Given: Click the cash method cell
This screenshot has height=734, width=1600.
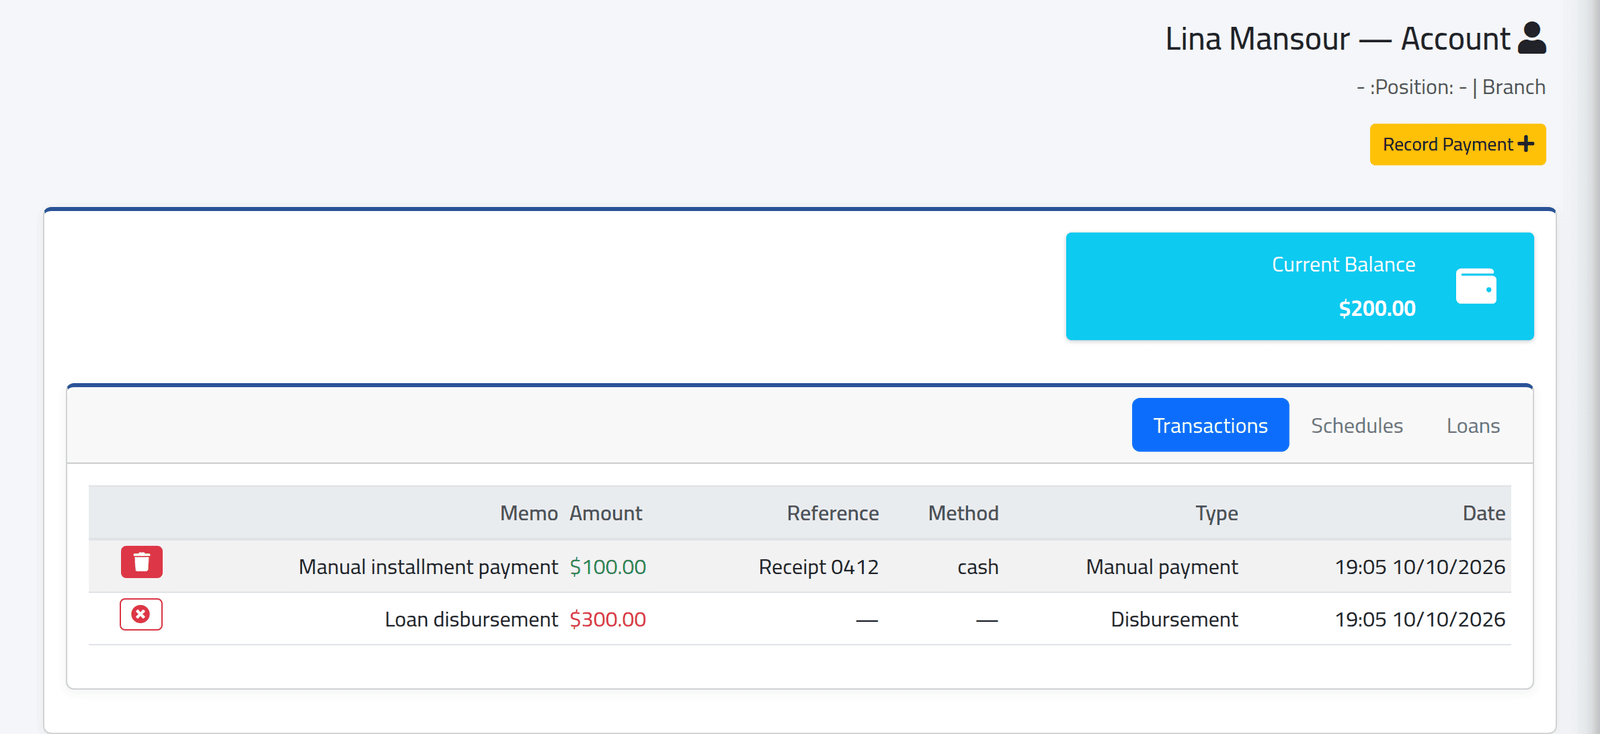Looking at the screenshot, I should tap(978, 567).
